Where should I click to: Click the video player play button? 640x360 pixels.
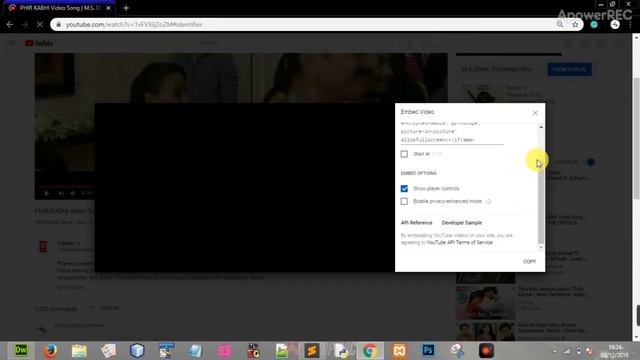tap(46, 193)
